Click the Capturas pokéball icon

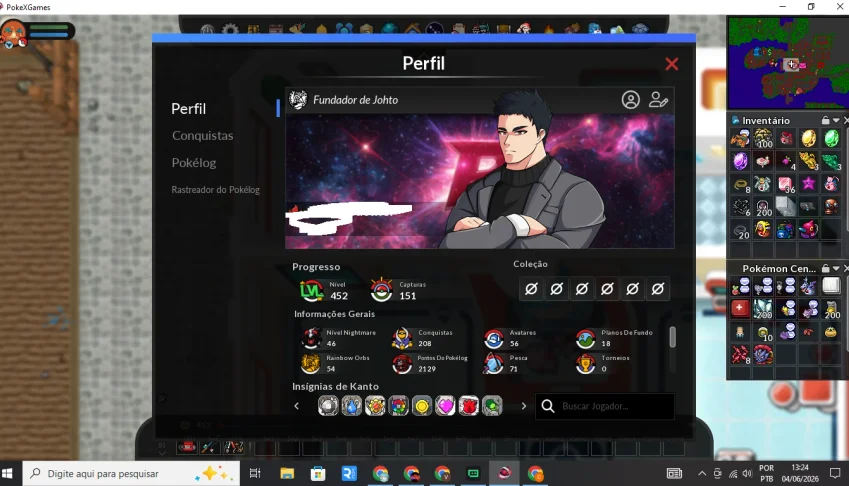click(382, 290)
